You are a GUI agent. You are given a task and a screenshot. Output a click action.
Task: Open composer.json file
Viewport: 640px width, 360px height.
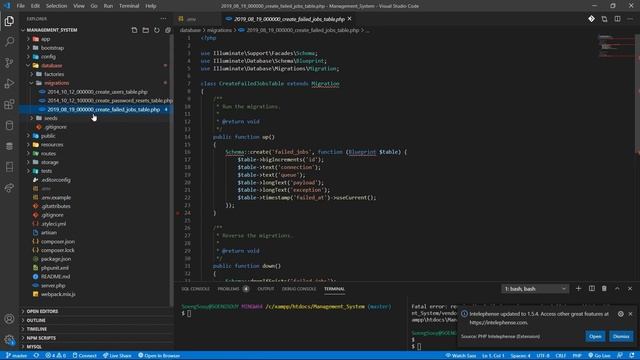pyautogui.click(x=58, y=241)
